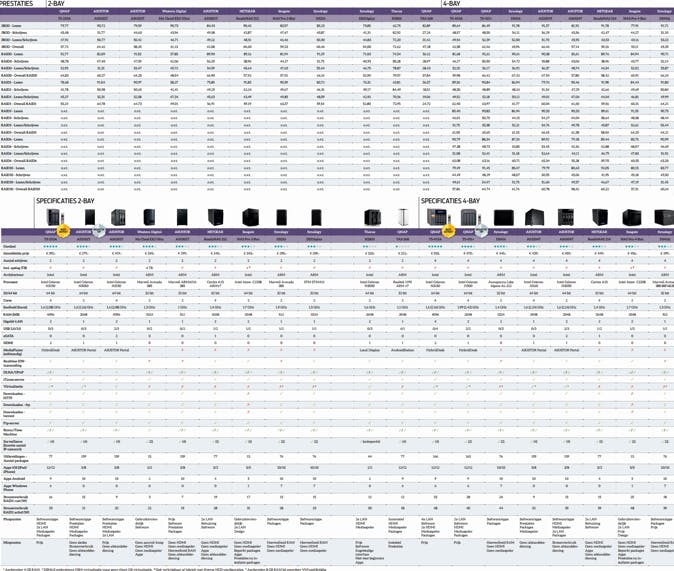The width and height of the screenshot is (674, 571).
Task: Open the 2-bay QNAP photo with remote
Action: (x=55, y=217)
